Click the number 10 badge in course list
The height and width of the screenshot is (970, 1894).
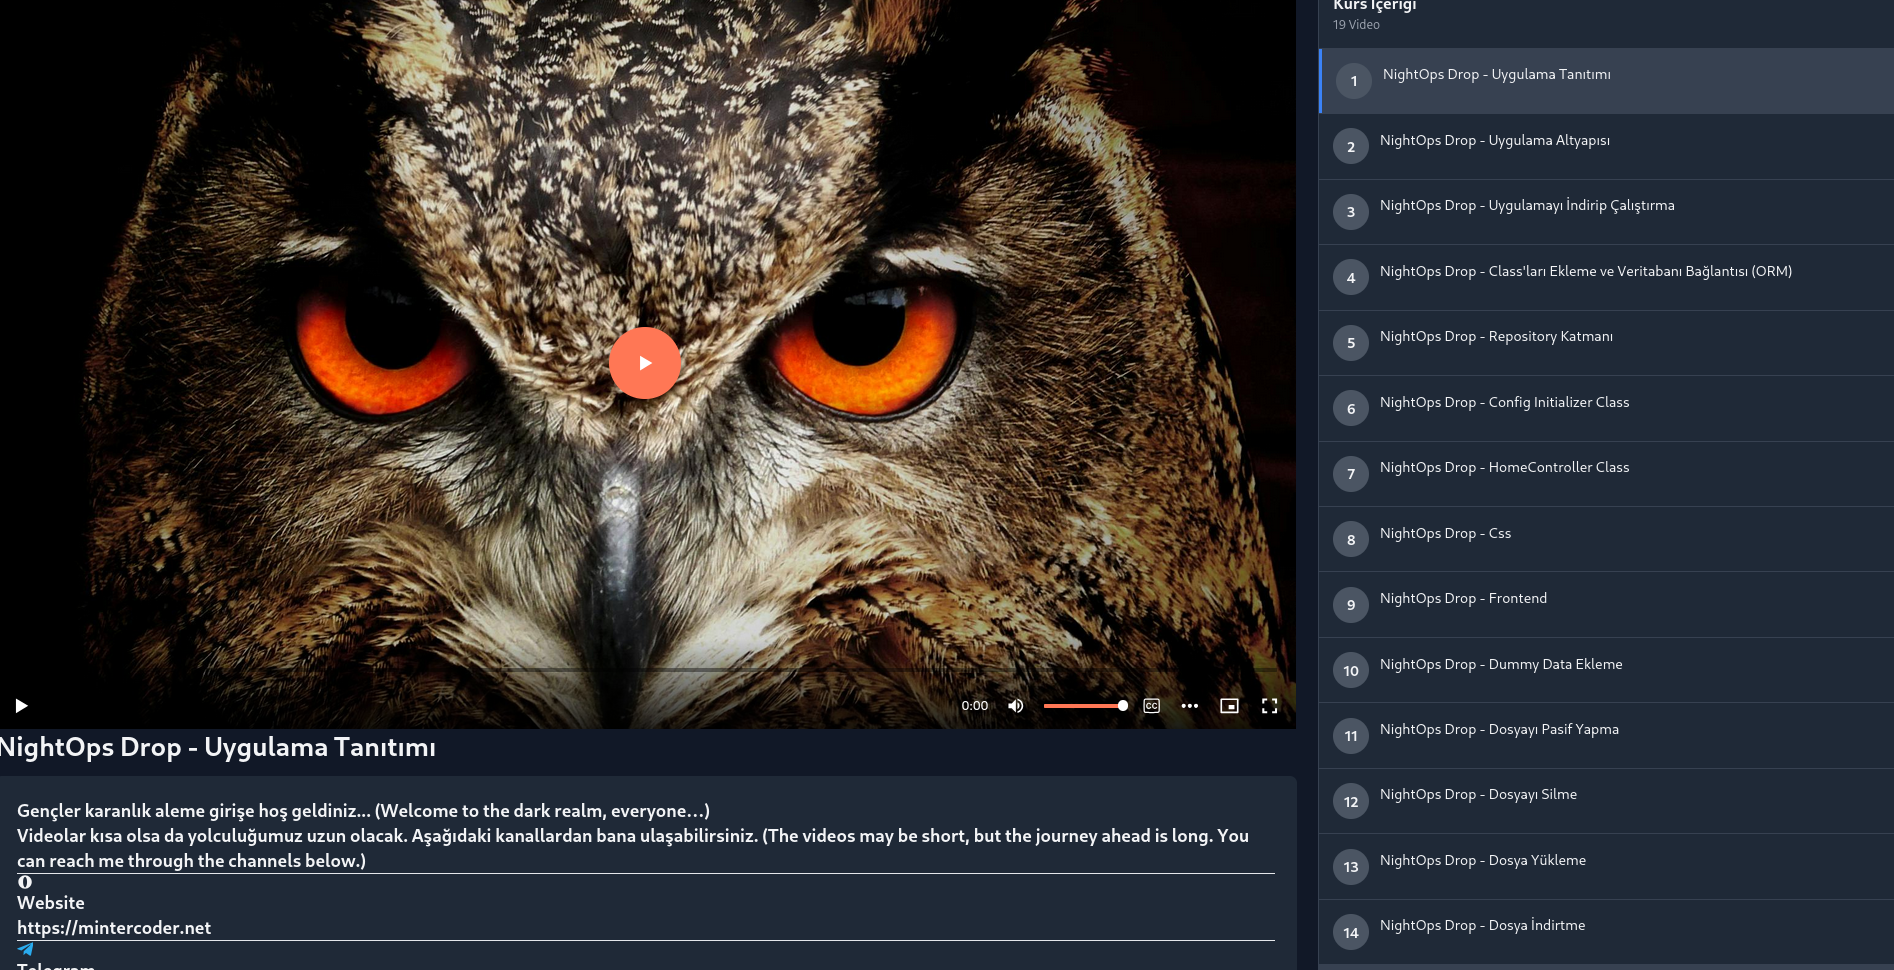(x=1351, y=671)
